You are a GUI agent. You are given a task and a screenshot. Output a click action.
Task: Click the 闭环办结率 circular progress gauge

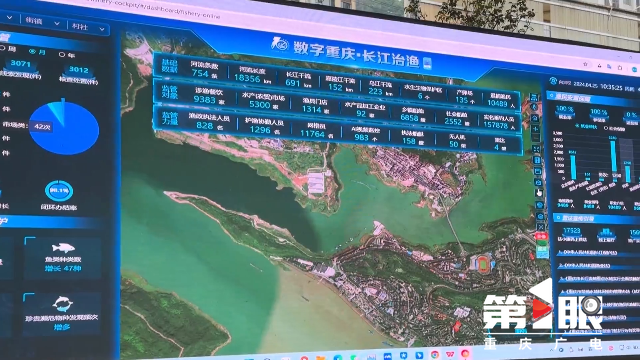tap(59, 191)
